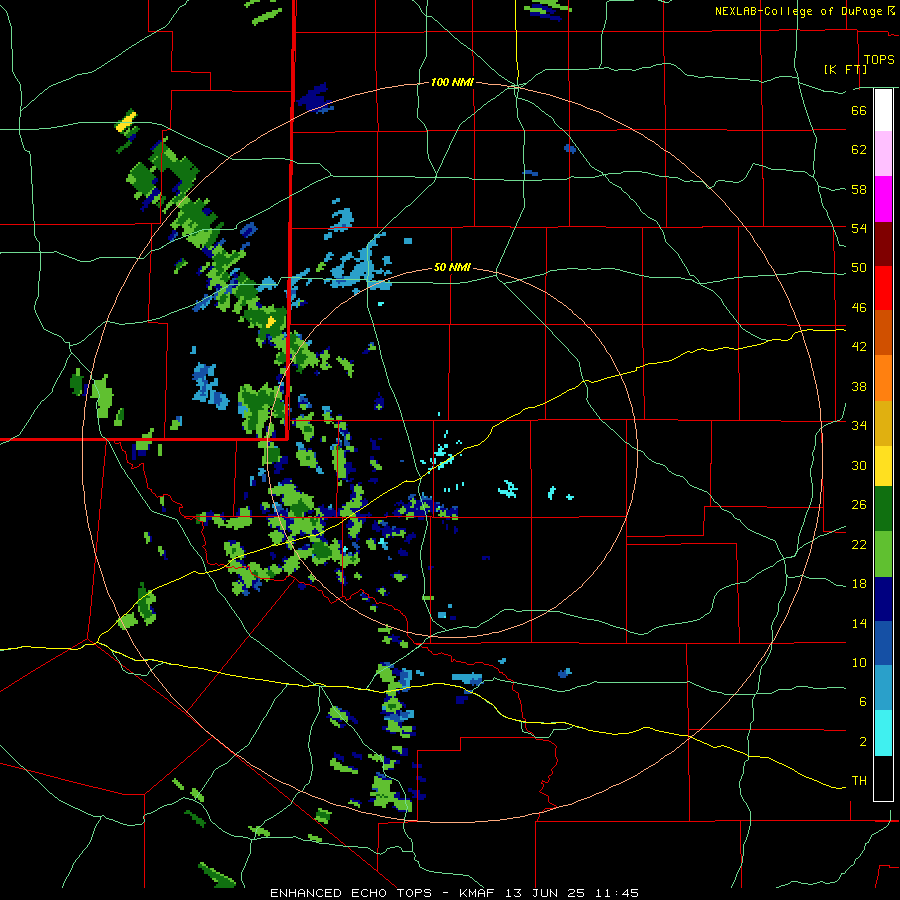Click the 54 scale label
This screenshot has height=900, width=900.
pyautogui.click(x=859, y=228)
